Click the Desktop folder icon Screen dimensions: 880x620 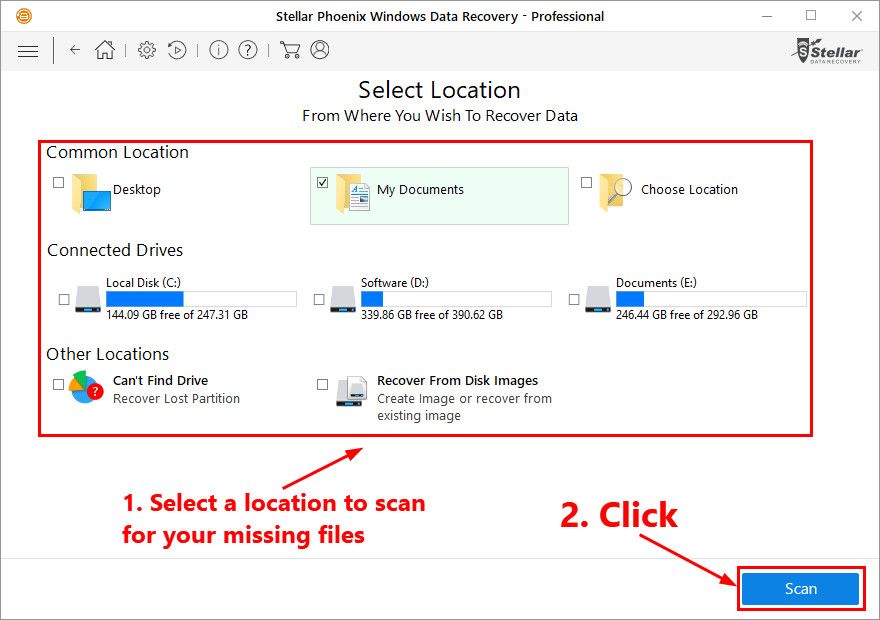point(91,192)
